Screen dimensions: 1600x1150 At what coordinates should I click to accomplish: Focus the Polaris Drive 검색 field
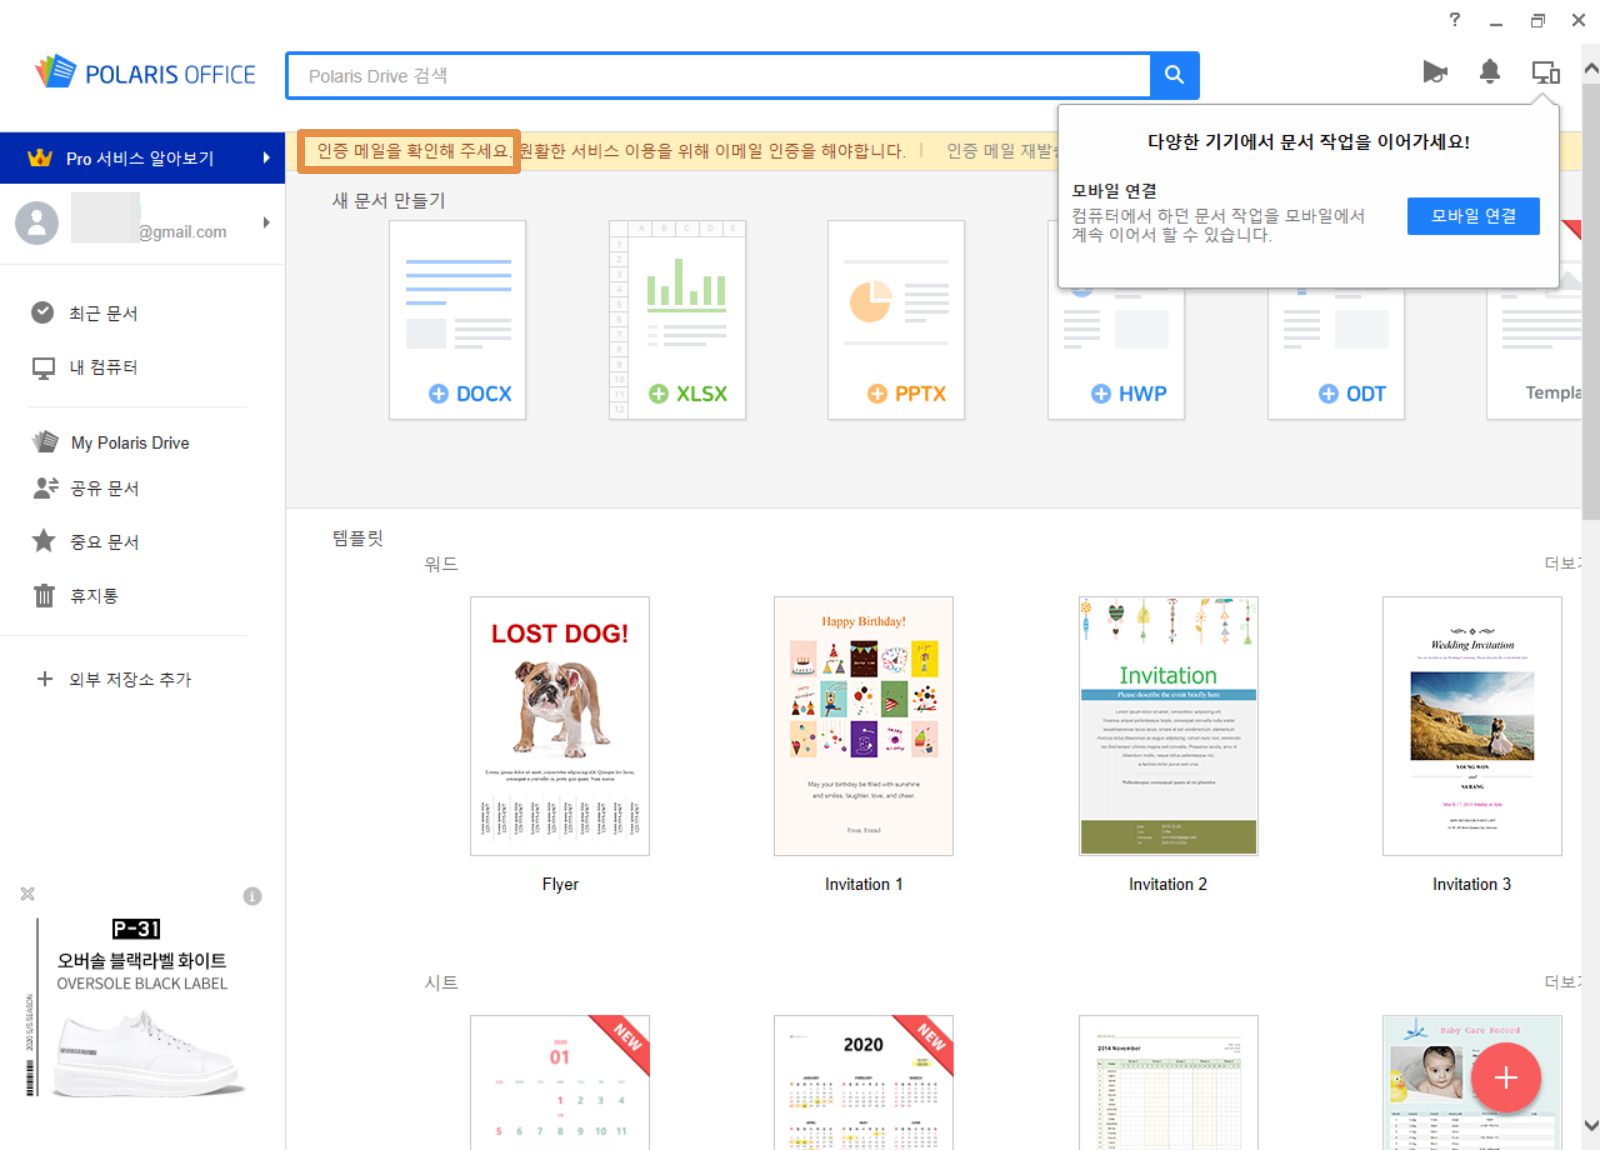718,76
